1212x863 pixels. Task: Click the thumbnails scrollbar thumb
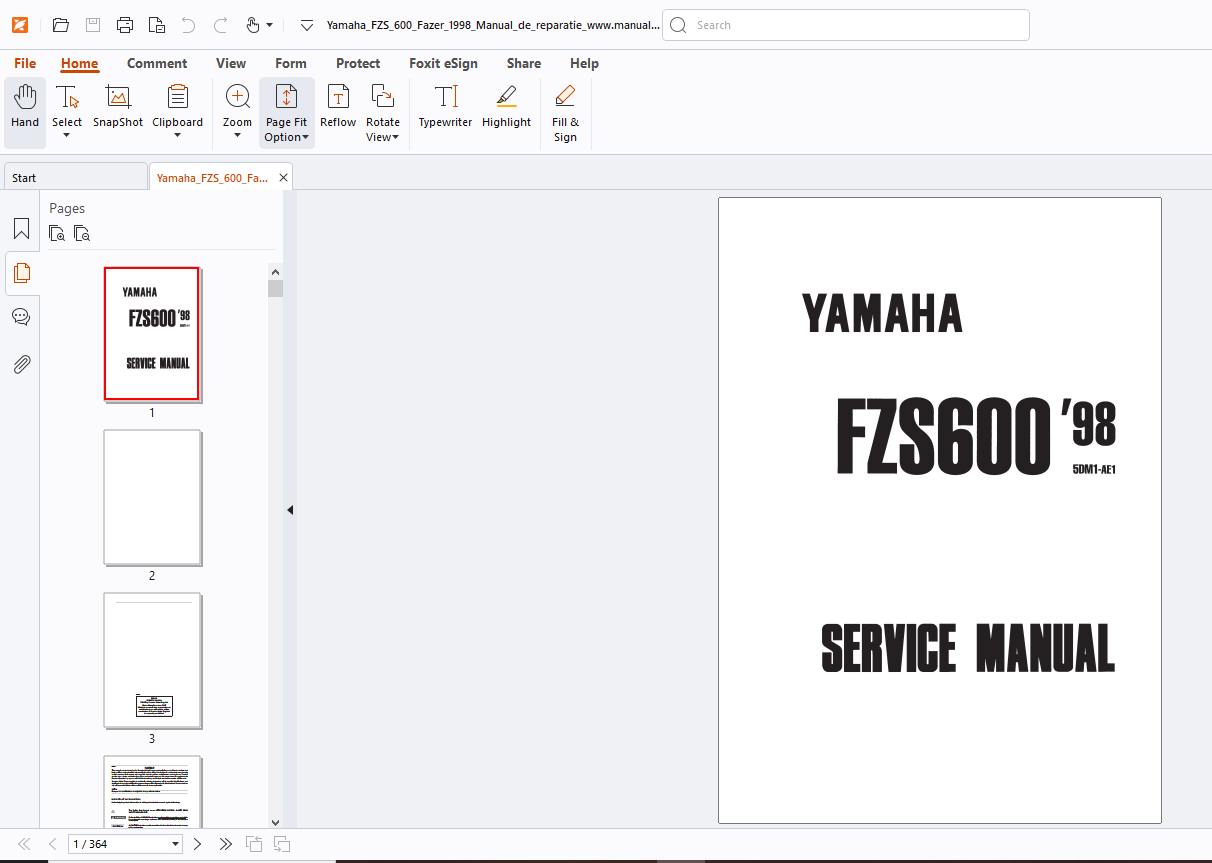pos(276,289)
